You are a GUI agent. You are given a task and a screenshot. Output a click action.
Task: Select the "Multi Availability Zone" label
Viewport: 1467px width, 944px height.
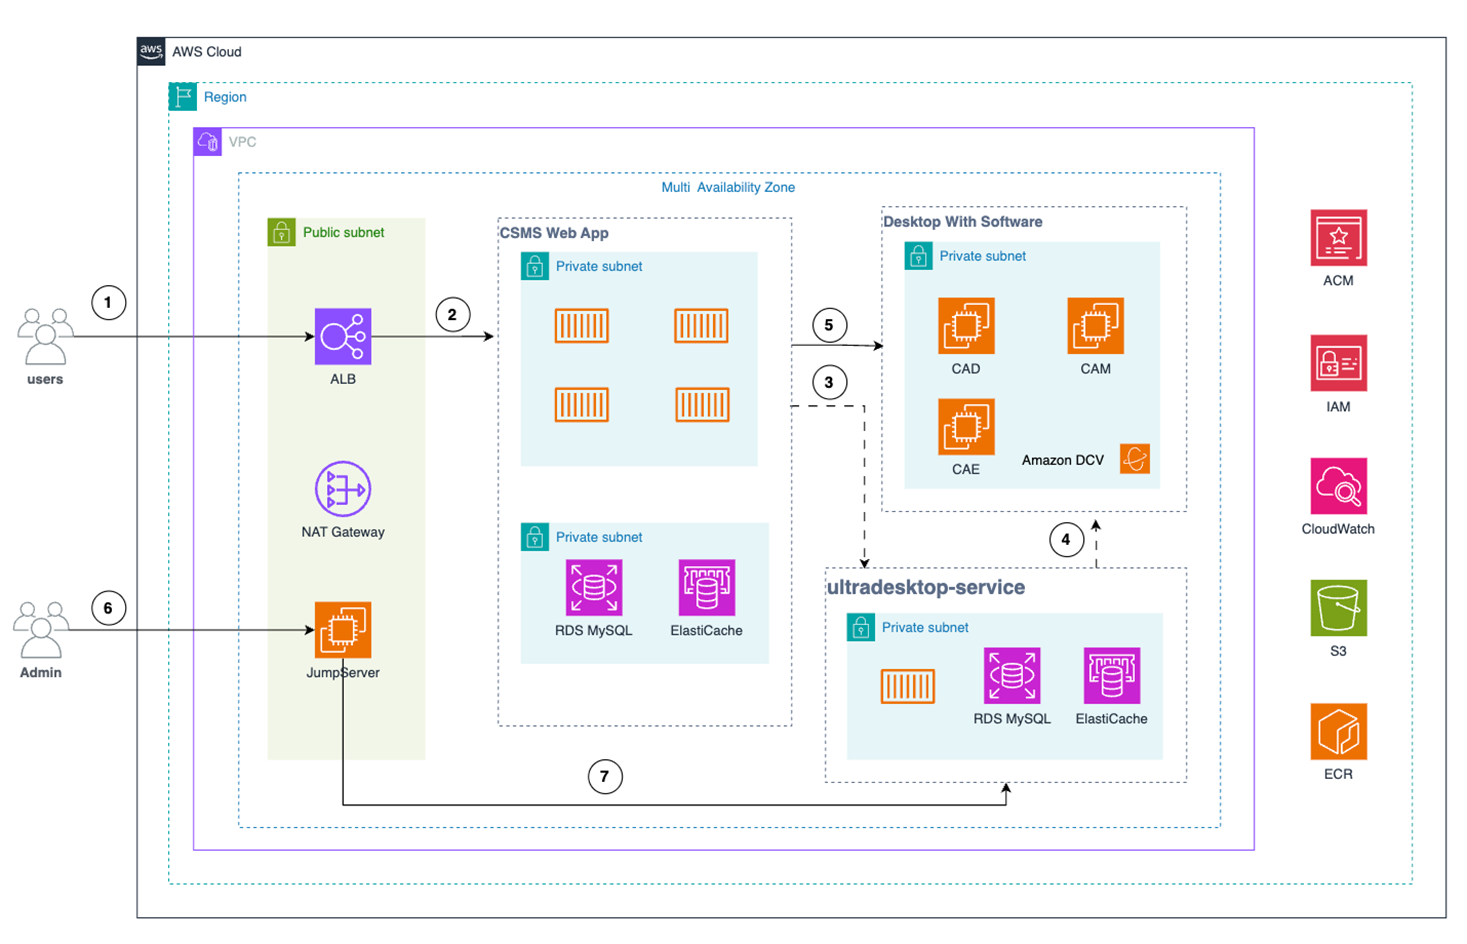[x=728, y=187]
